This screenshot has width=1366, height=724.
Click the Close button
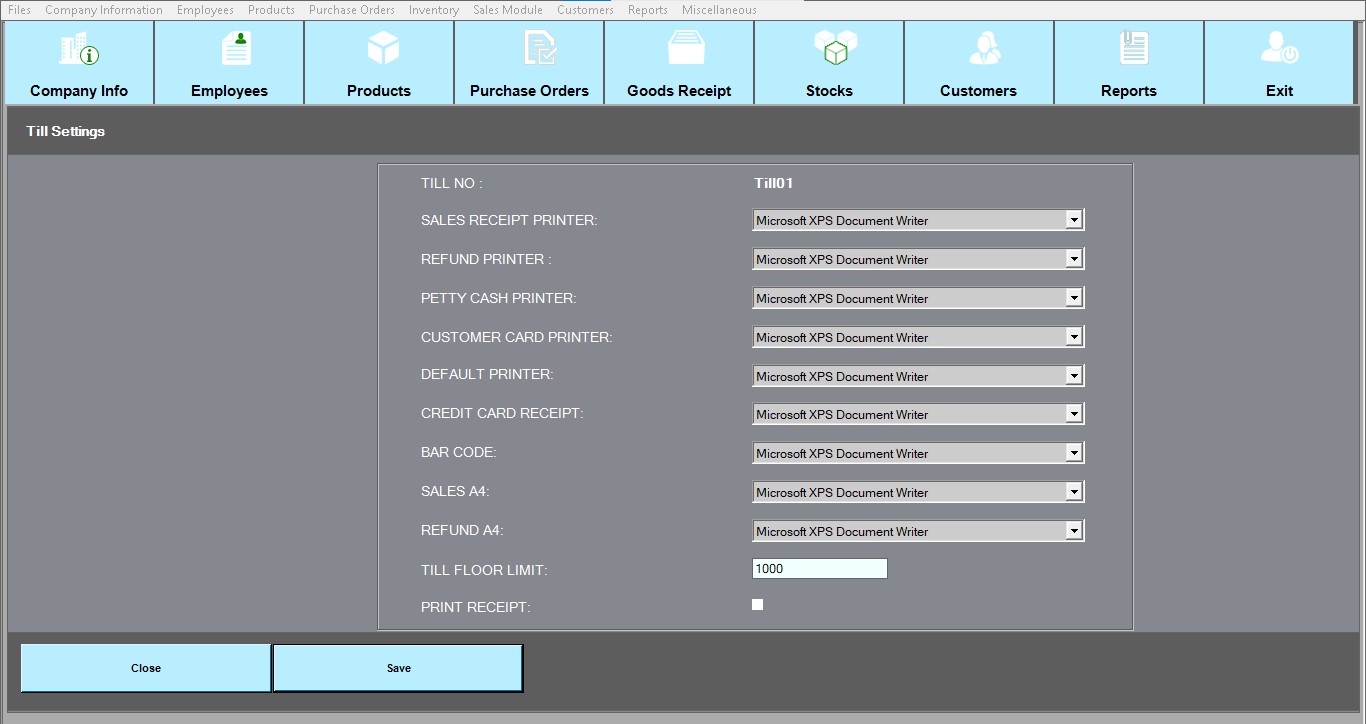146,668
